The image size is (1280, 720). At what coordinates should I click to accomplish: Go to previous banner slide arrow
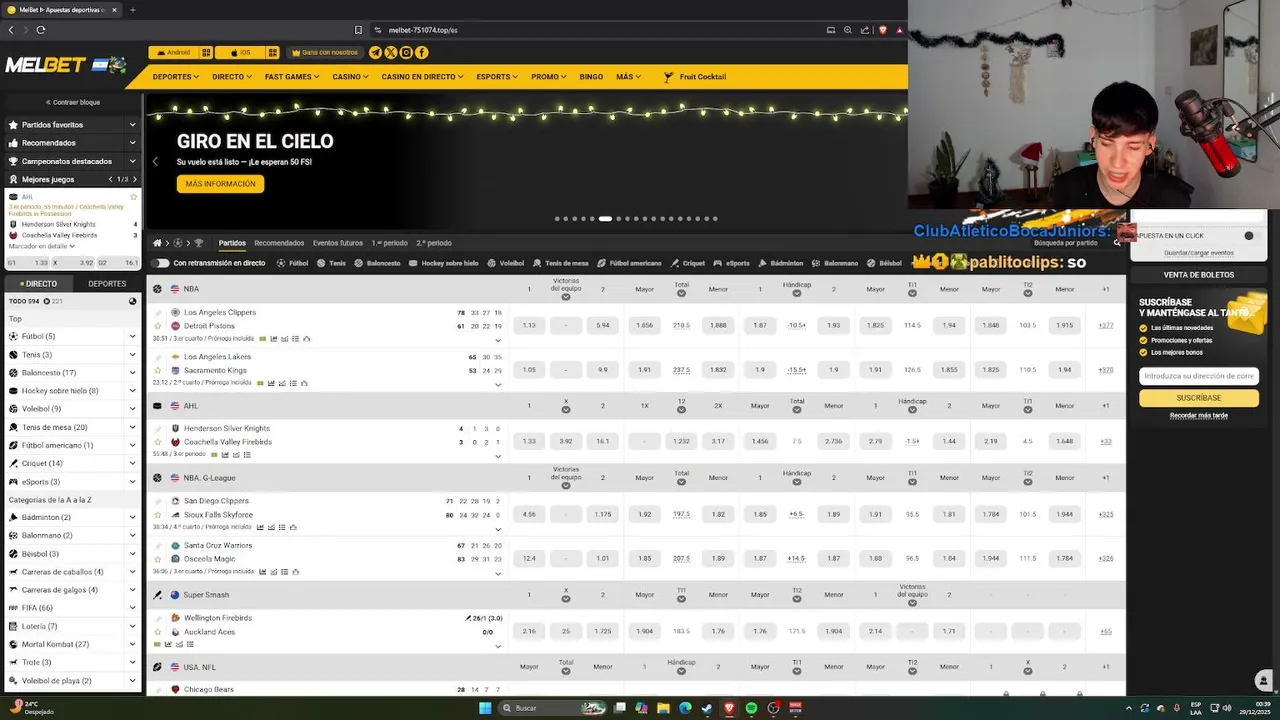point(155,161)
